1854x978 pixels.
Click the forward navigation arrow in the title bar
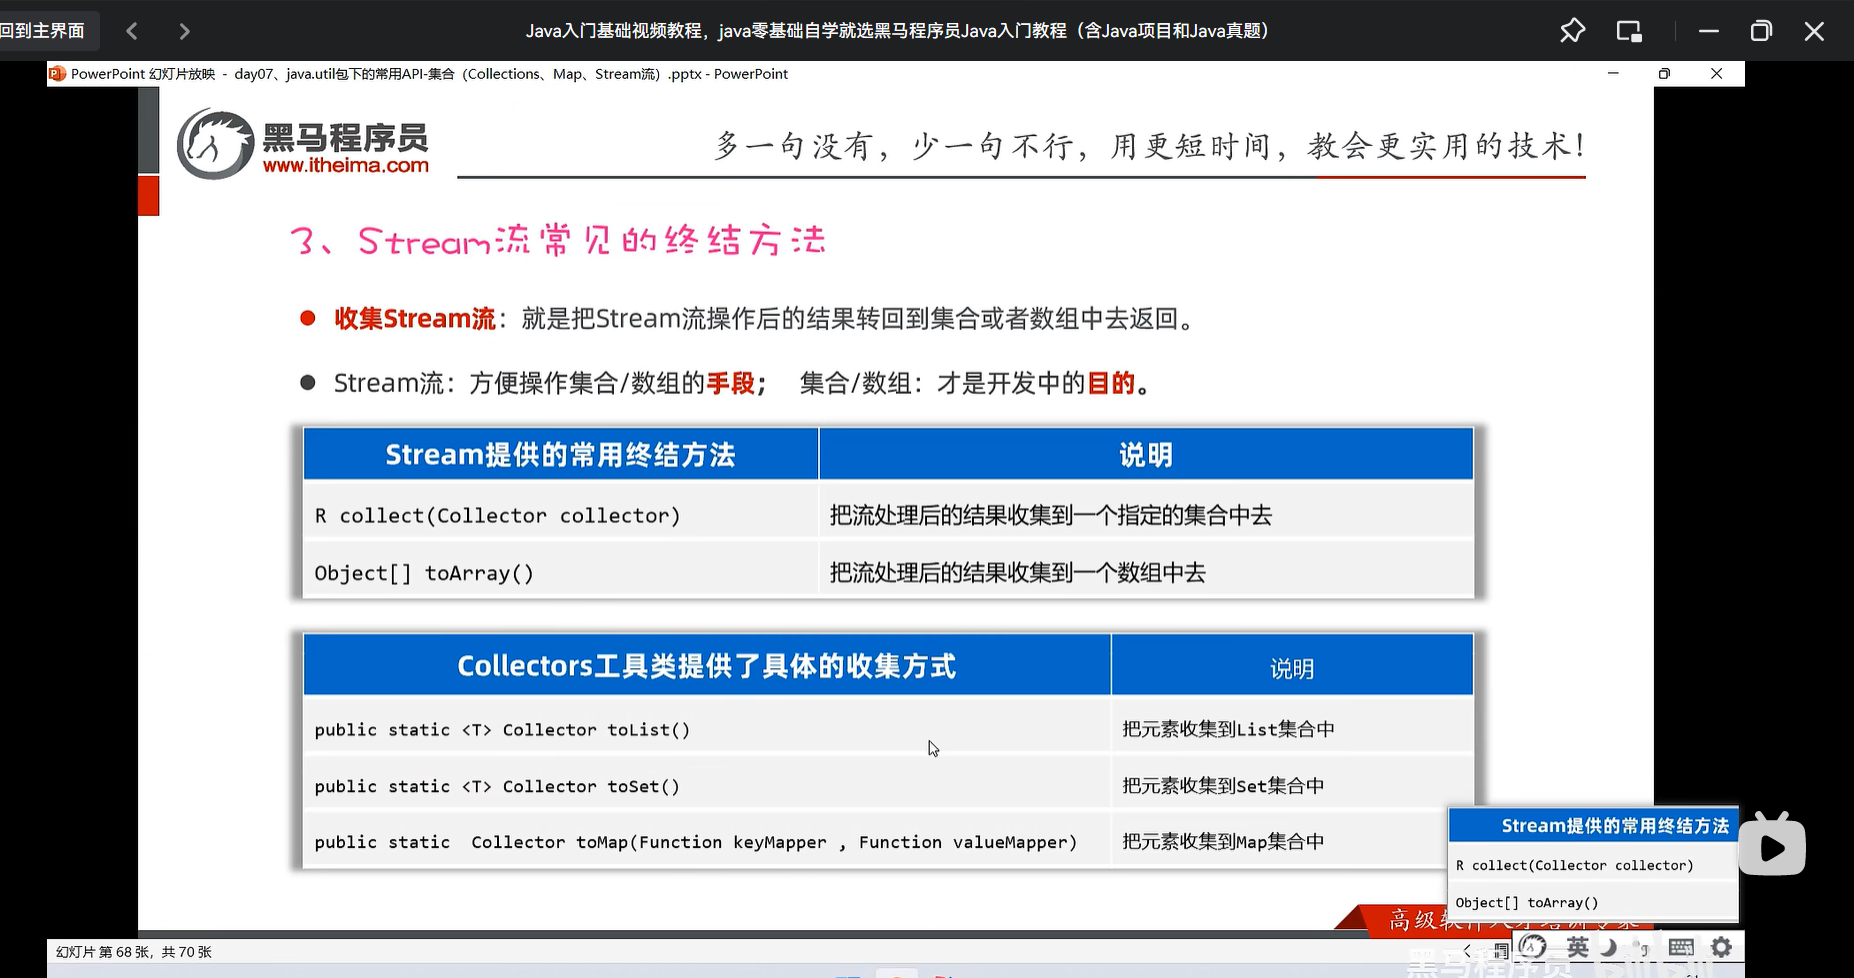coord(184,31)
